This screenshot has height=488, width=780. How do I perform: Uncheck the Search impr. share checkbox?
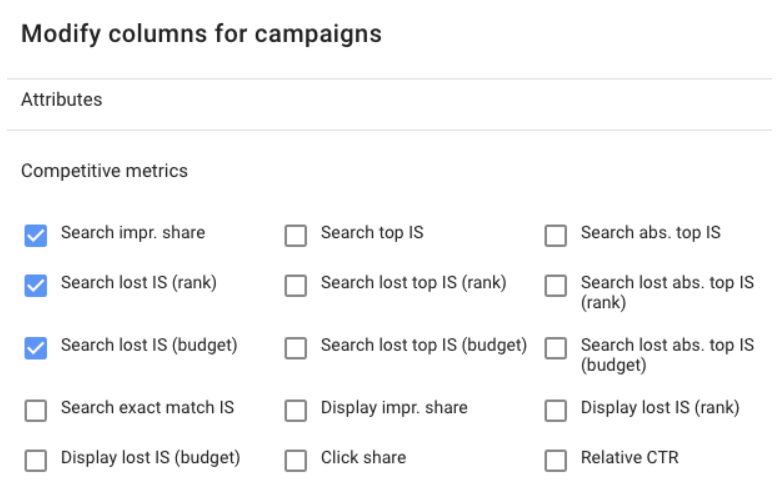point(36,236)
